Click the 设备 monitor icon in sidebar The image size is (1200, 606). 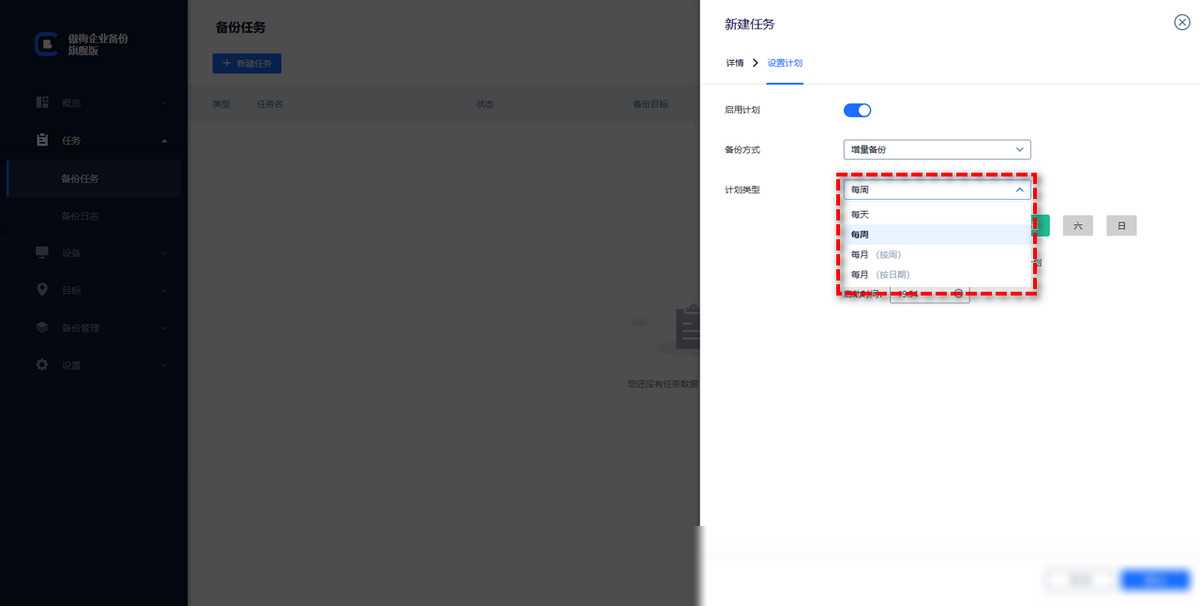(x=42, y=252)
